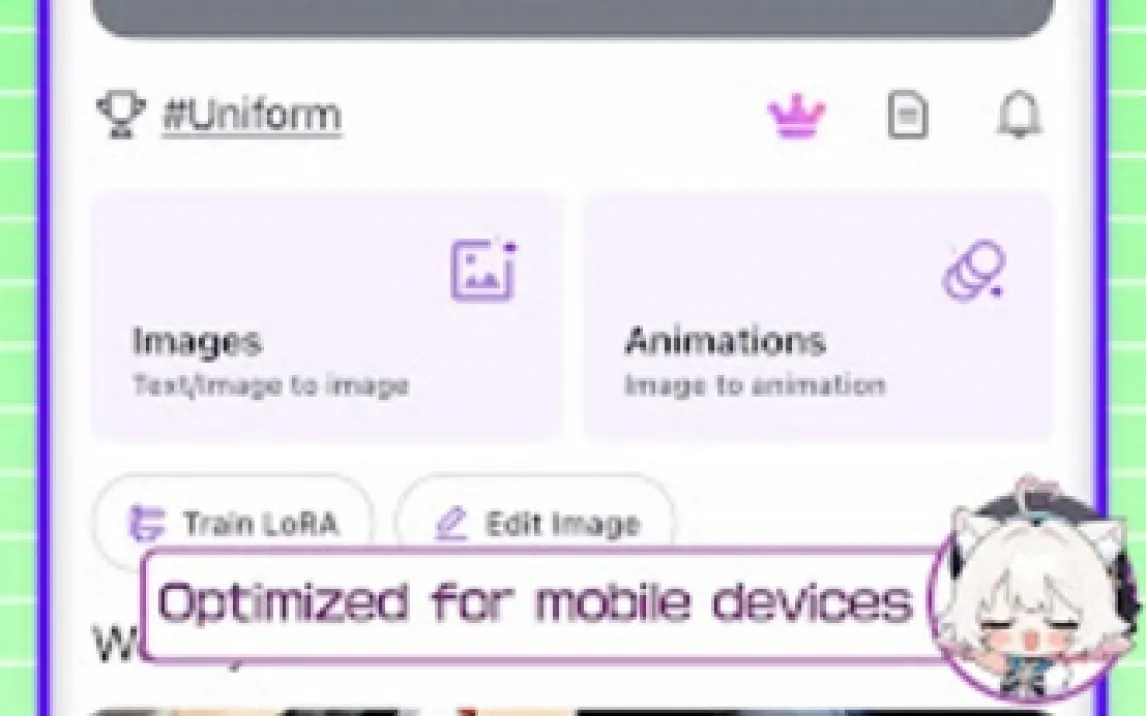Select the Images heading text
1146x716 pixels.
[x=197, y=342]
